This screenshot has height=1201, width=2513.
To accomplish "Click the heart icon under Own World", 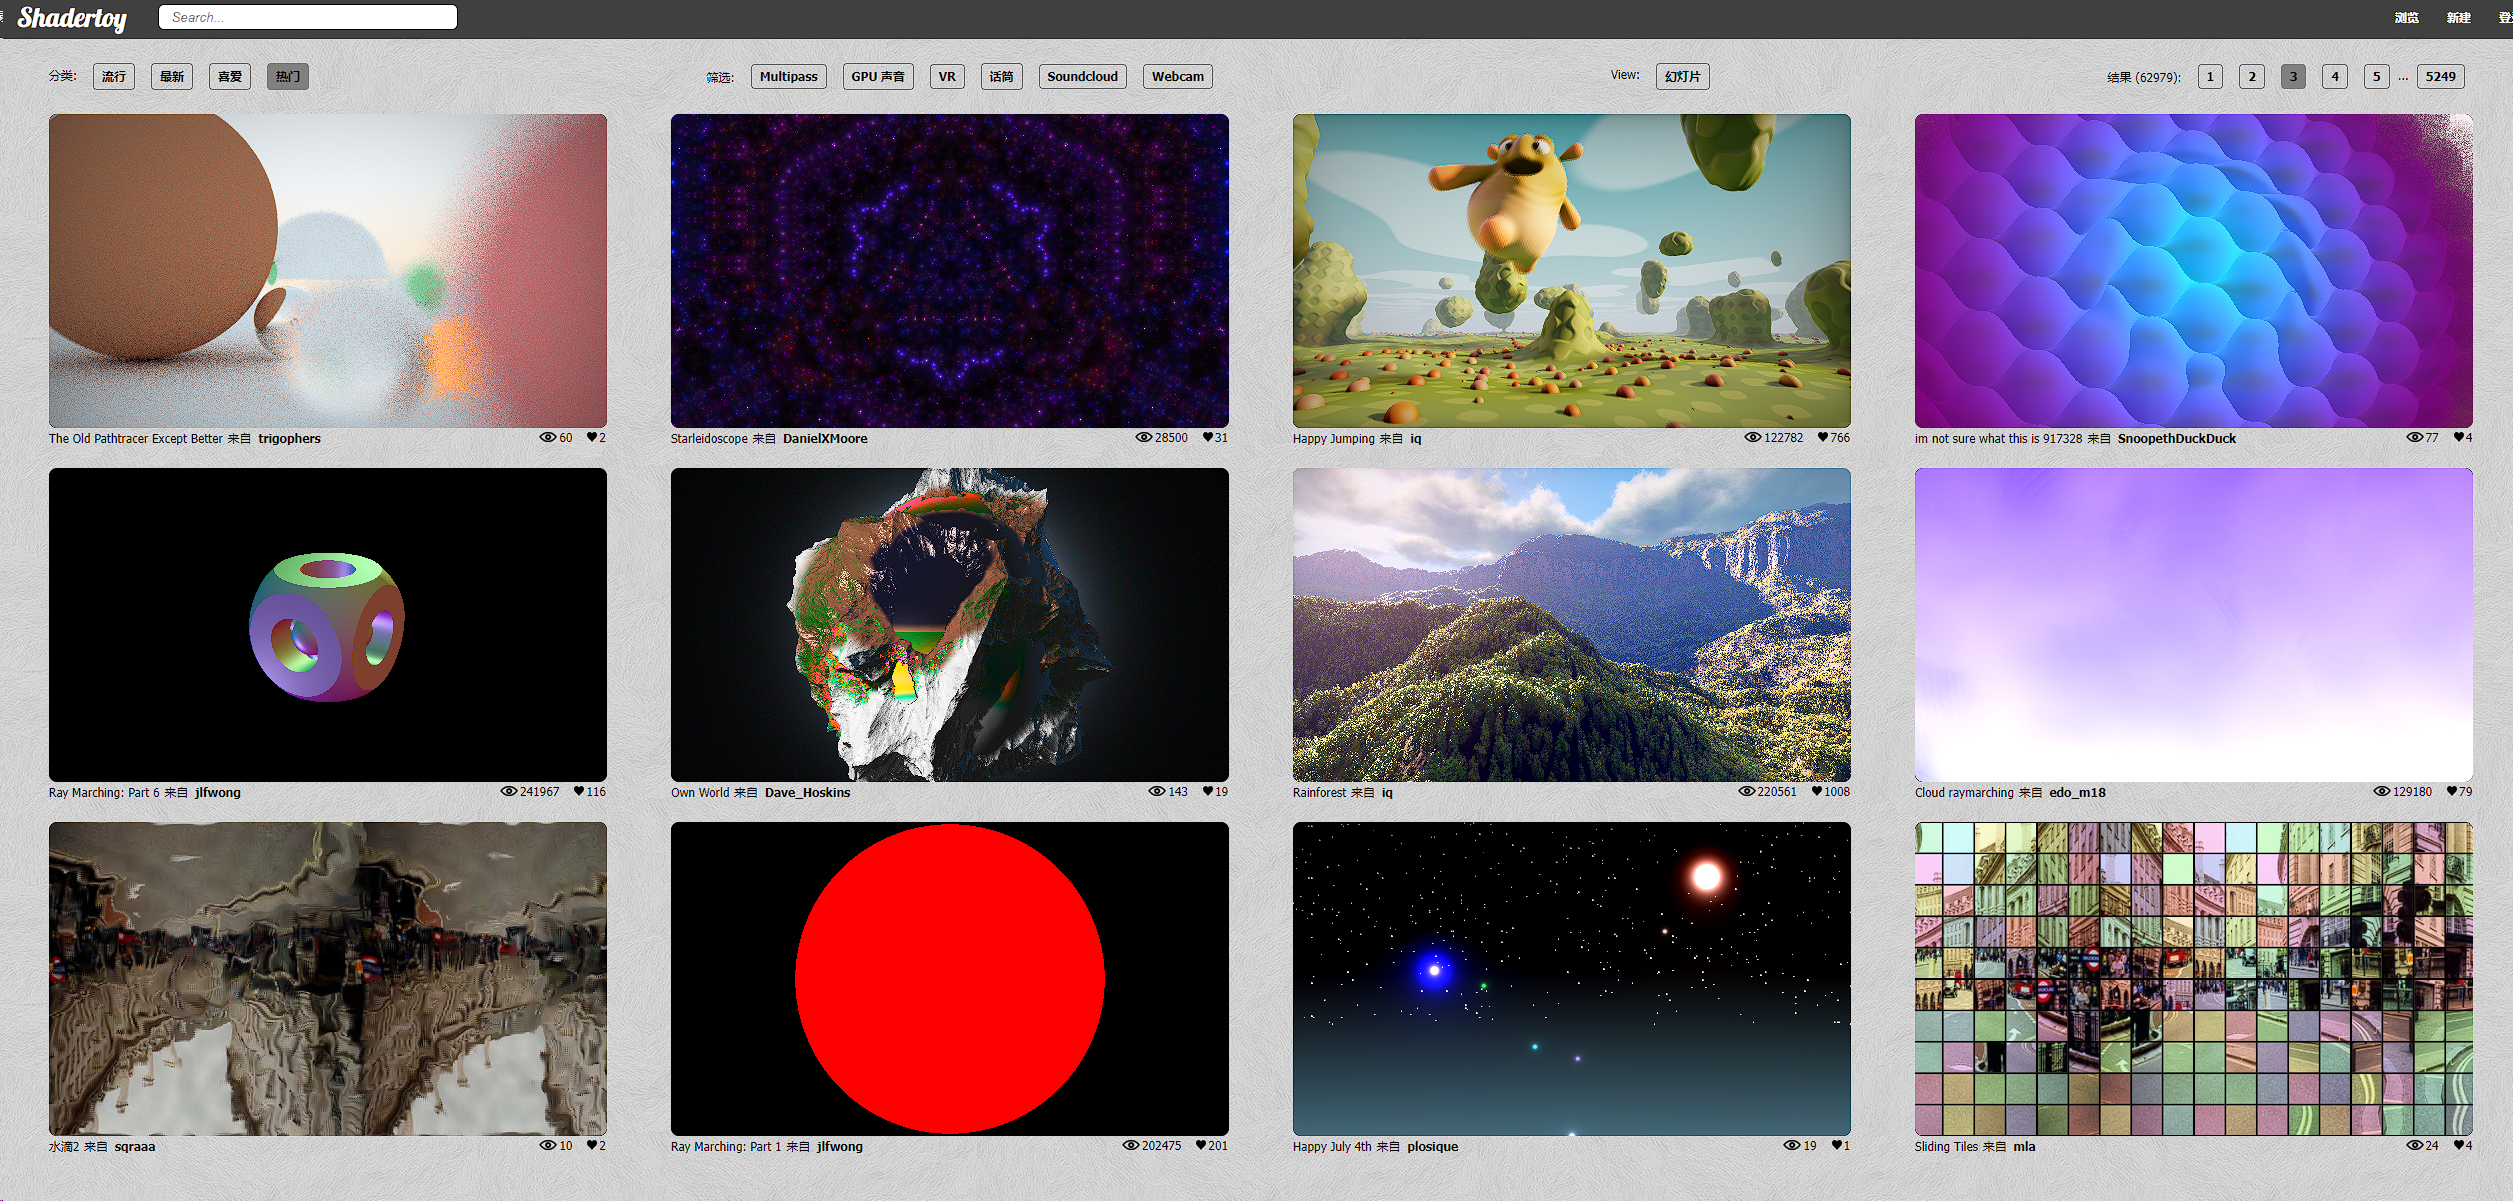I will click(x=1207, y=792).
